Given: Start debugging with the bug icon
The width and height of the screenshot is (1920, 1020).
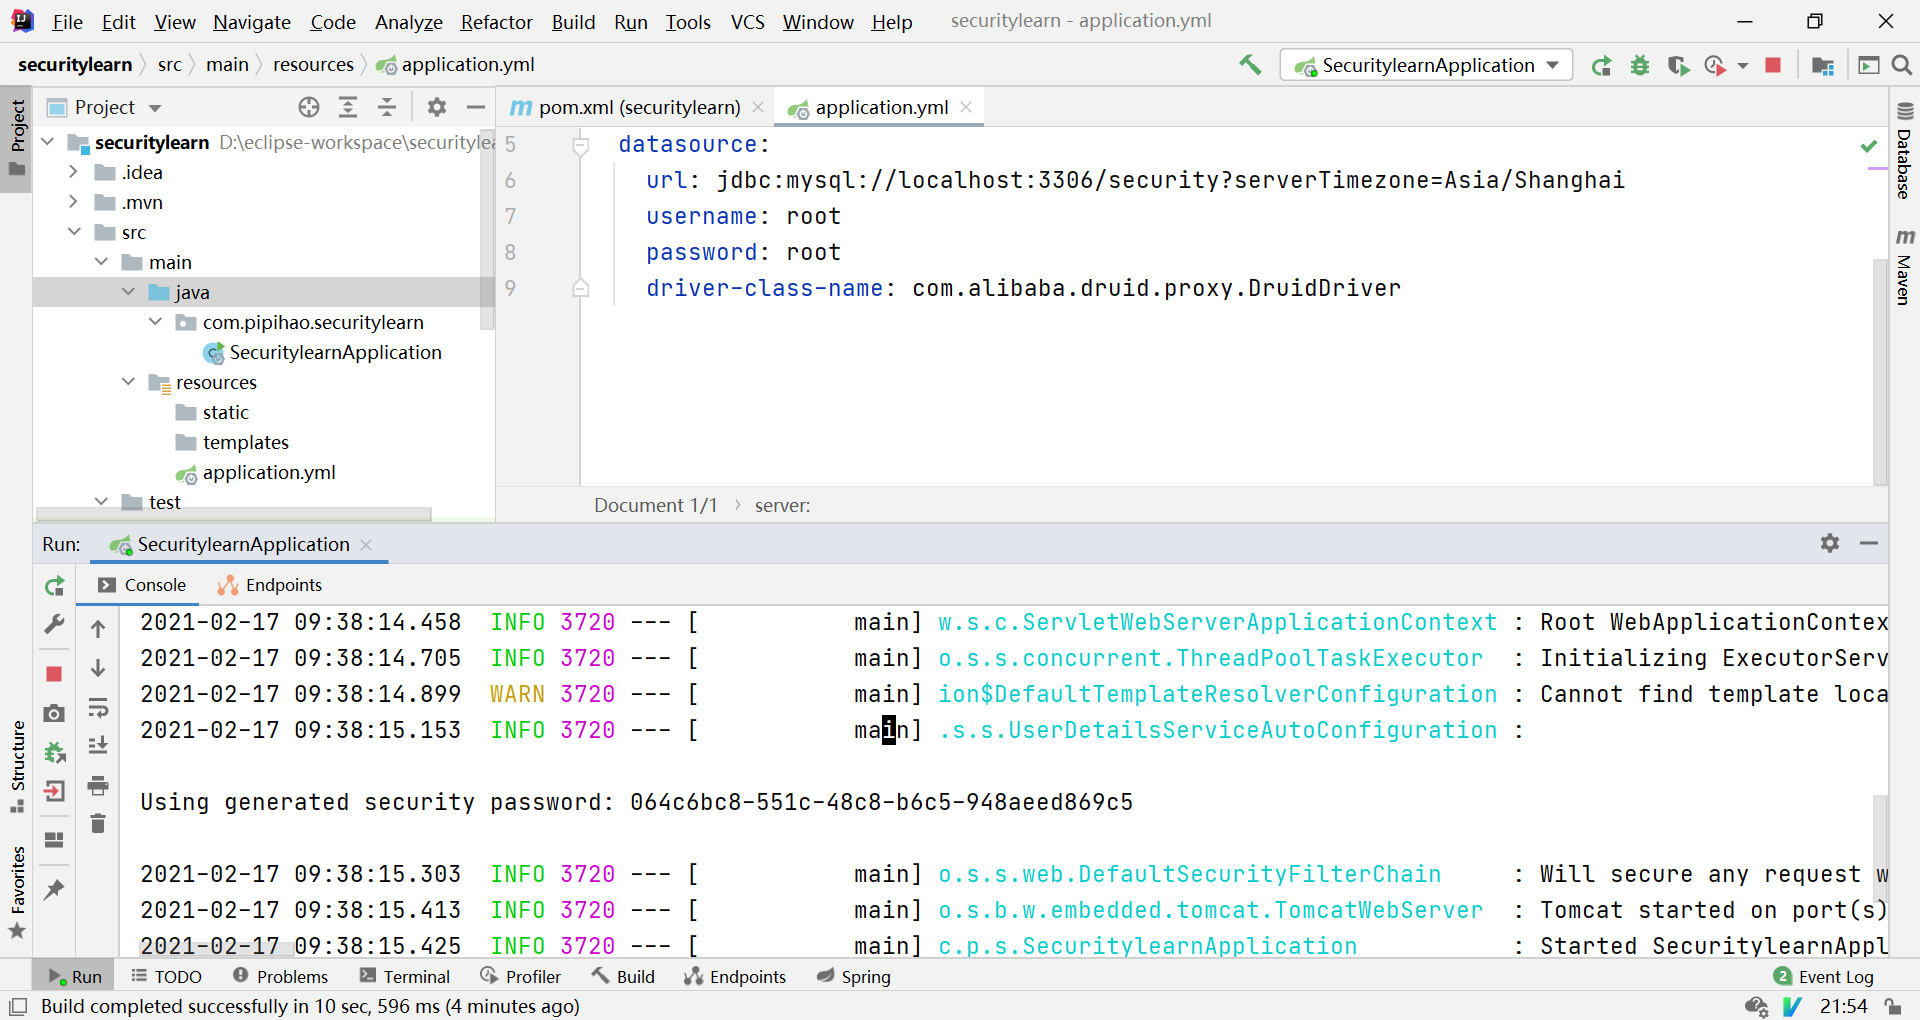Looking at the screenshot, I should pyautogui.click(x=1640, y=66).
